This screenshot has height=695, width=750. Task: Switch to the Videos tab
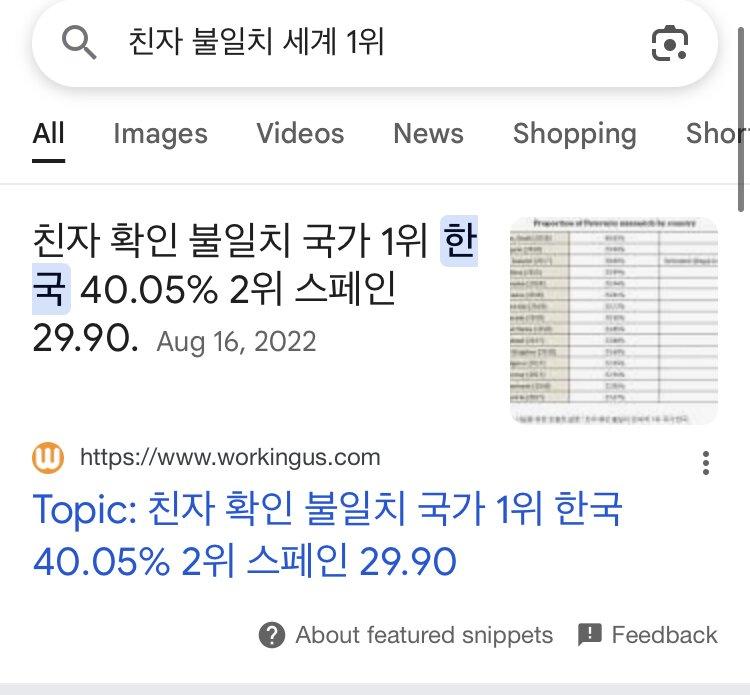[300, 133]
